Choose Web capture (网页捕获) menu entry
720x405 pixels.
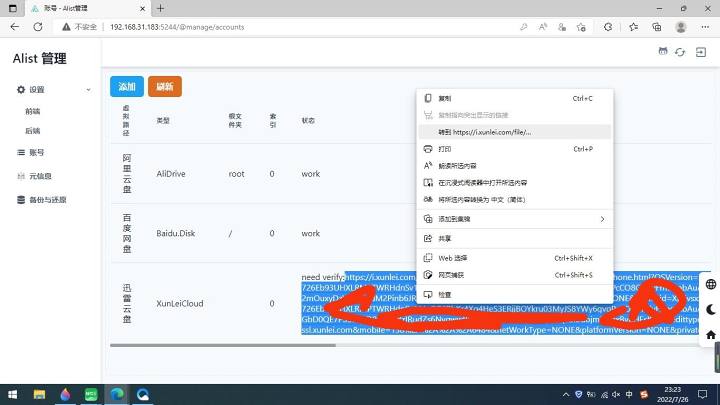pos(515,275)
